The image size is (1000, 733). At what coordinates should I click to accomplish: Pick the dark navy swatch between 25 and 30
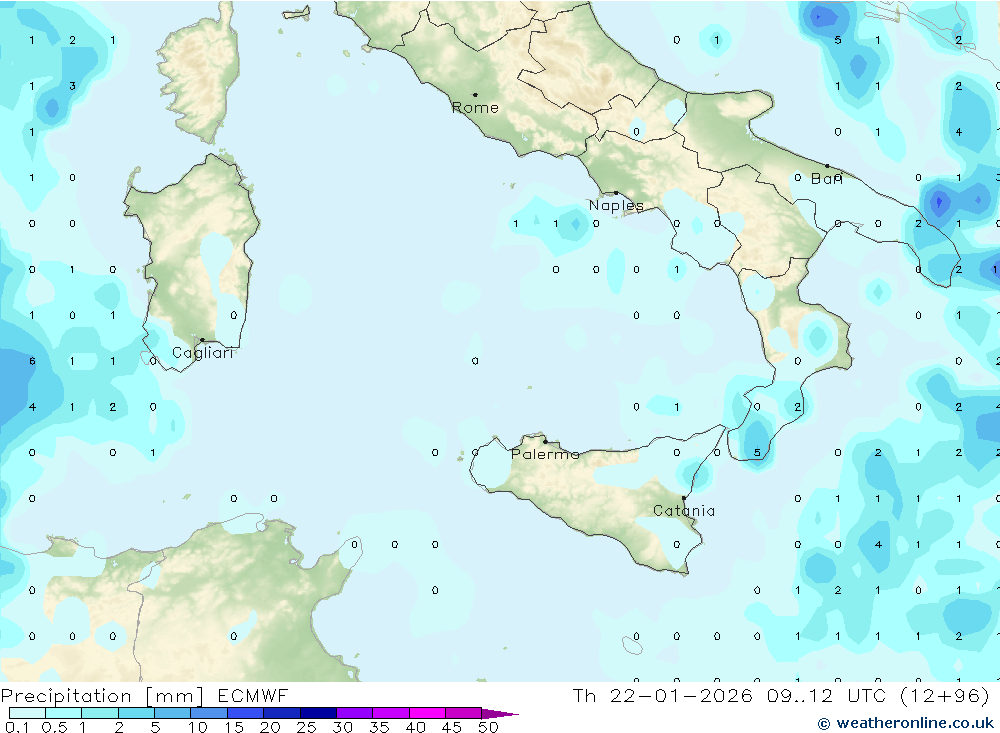318,713
